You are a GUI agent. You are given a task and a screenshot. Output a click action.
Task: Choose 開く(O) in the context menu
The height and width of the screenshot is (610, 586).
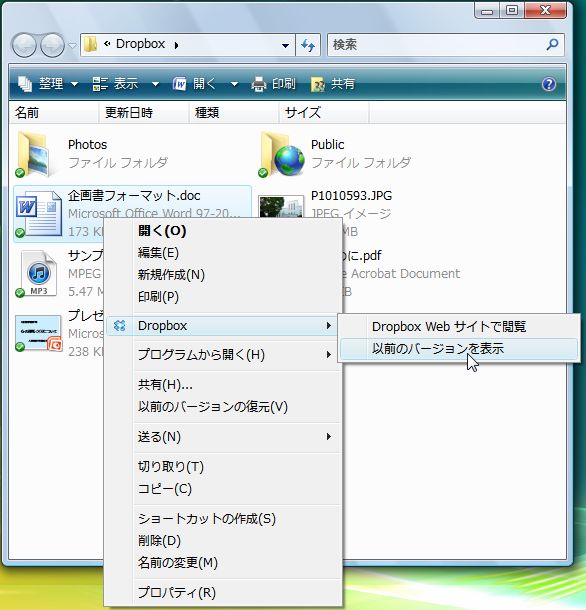coord(224,231)
